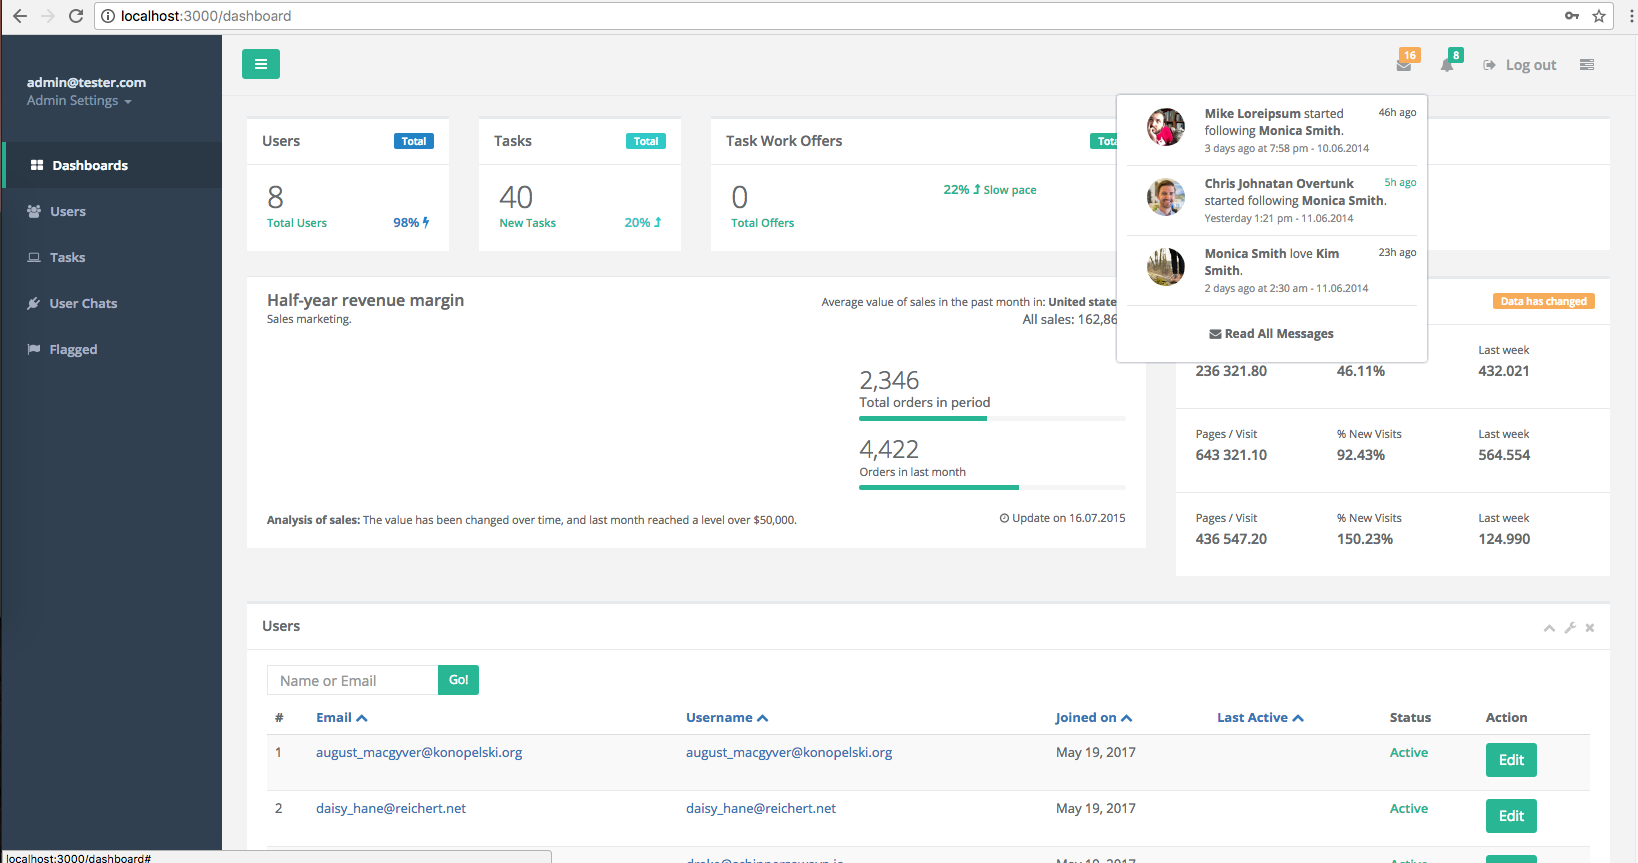Click 'Half-year revenue margin' heading

pyautogui.click(x=365, y=300)
